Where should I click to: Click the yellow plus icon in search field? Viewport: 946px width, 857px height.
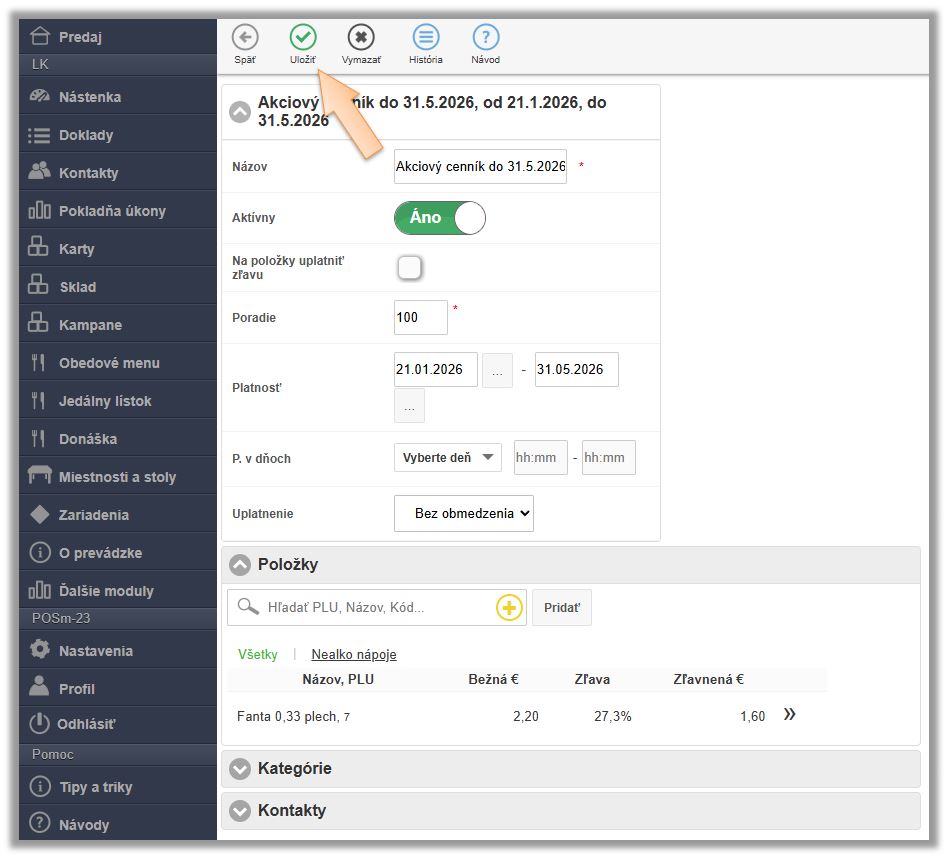509,608
